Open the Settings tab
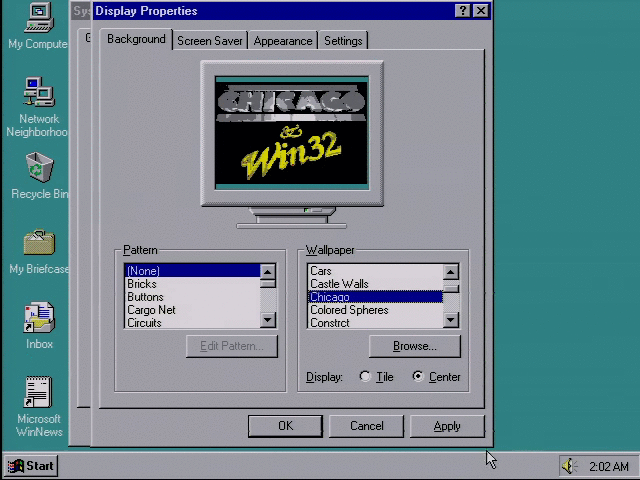 pyautogui.click(x=343, y=41)
